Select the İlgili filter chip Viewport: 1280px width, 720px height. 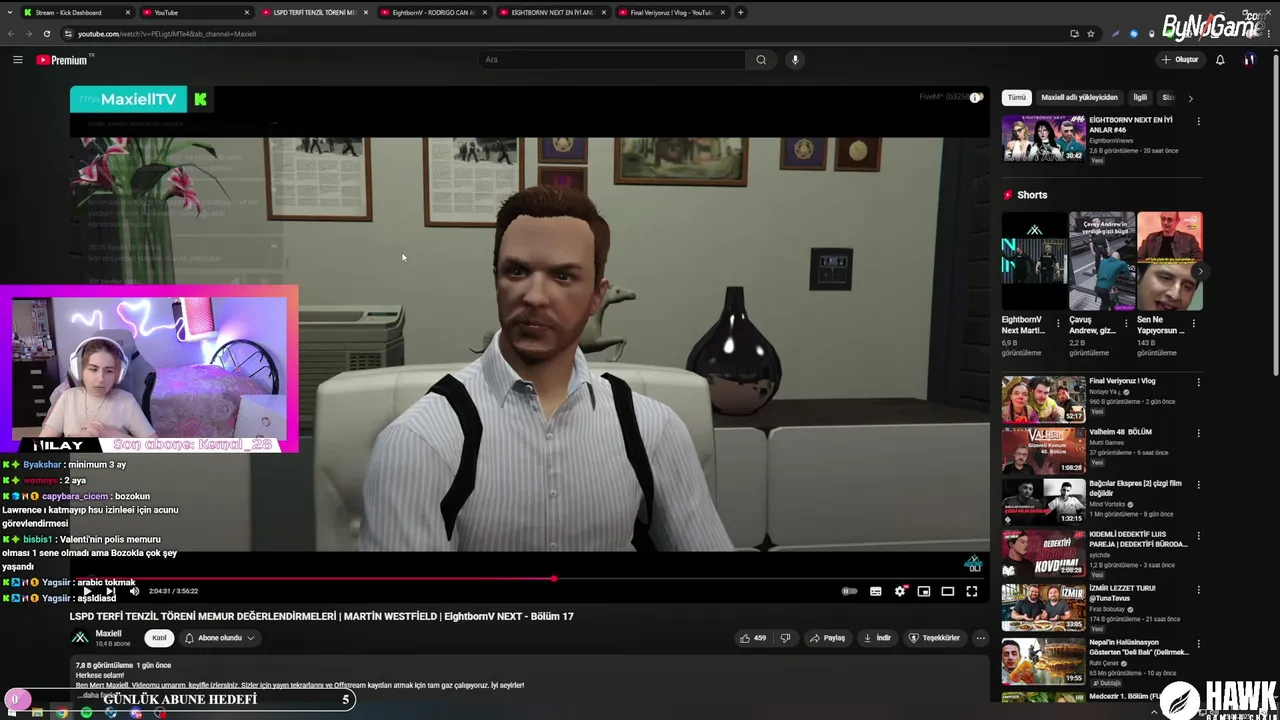[1140, 98]
